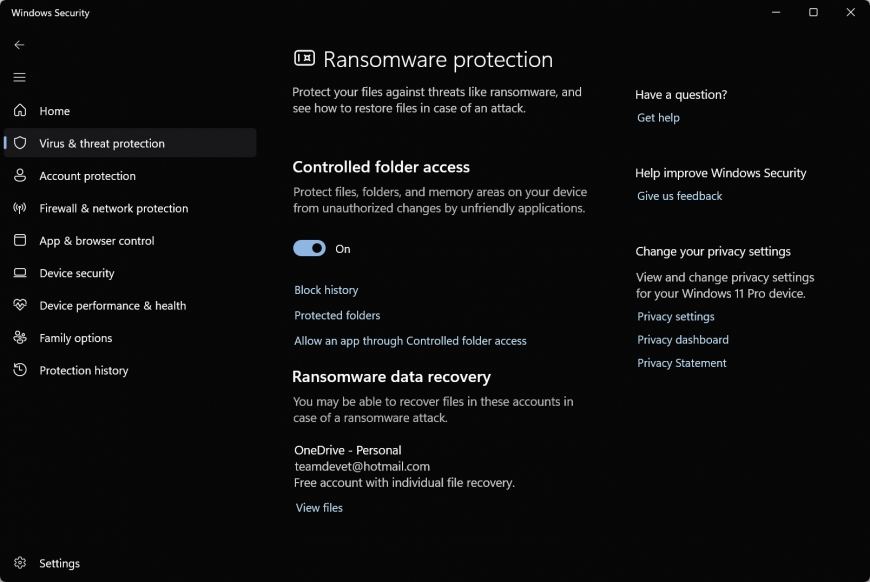Open App & browser control window icon

point(20,240)
